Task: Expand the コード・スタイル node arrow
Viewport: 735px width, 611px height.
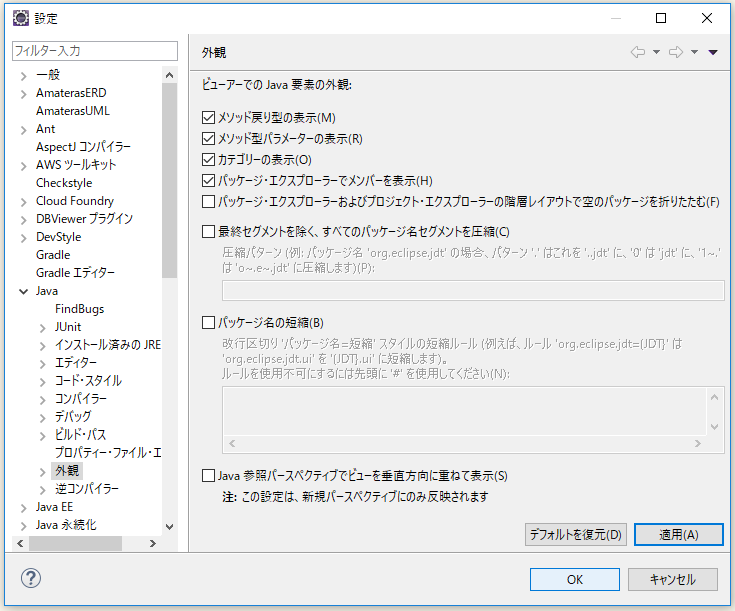Action: [x=43, y=382]
